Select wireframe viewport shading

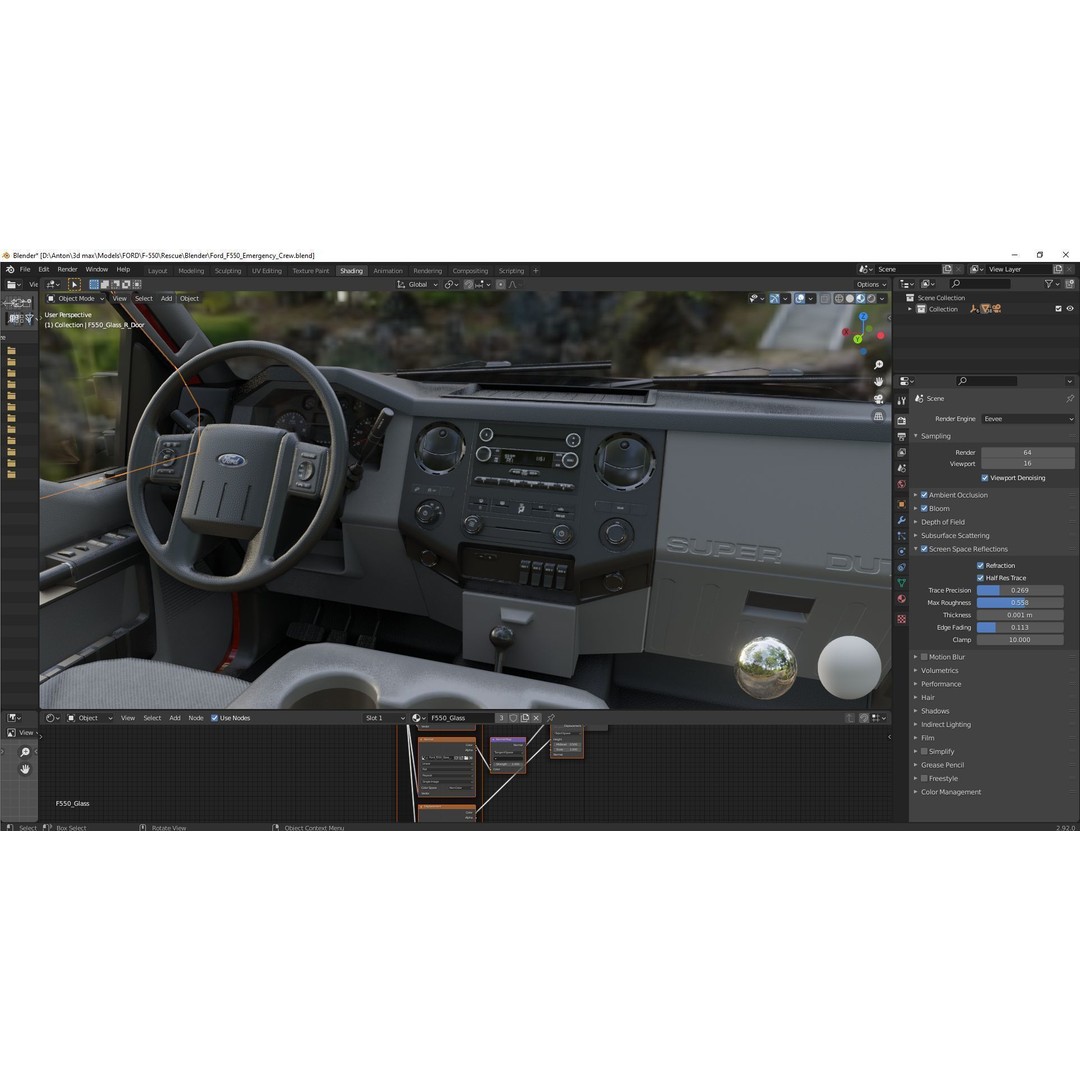click(x=839, y=299)
